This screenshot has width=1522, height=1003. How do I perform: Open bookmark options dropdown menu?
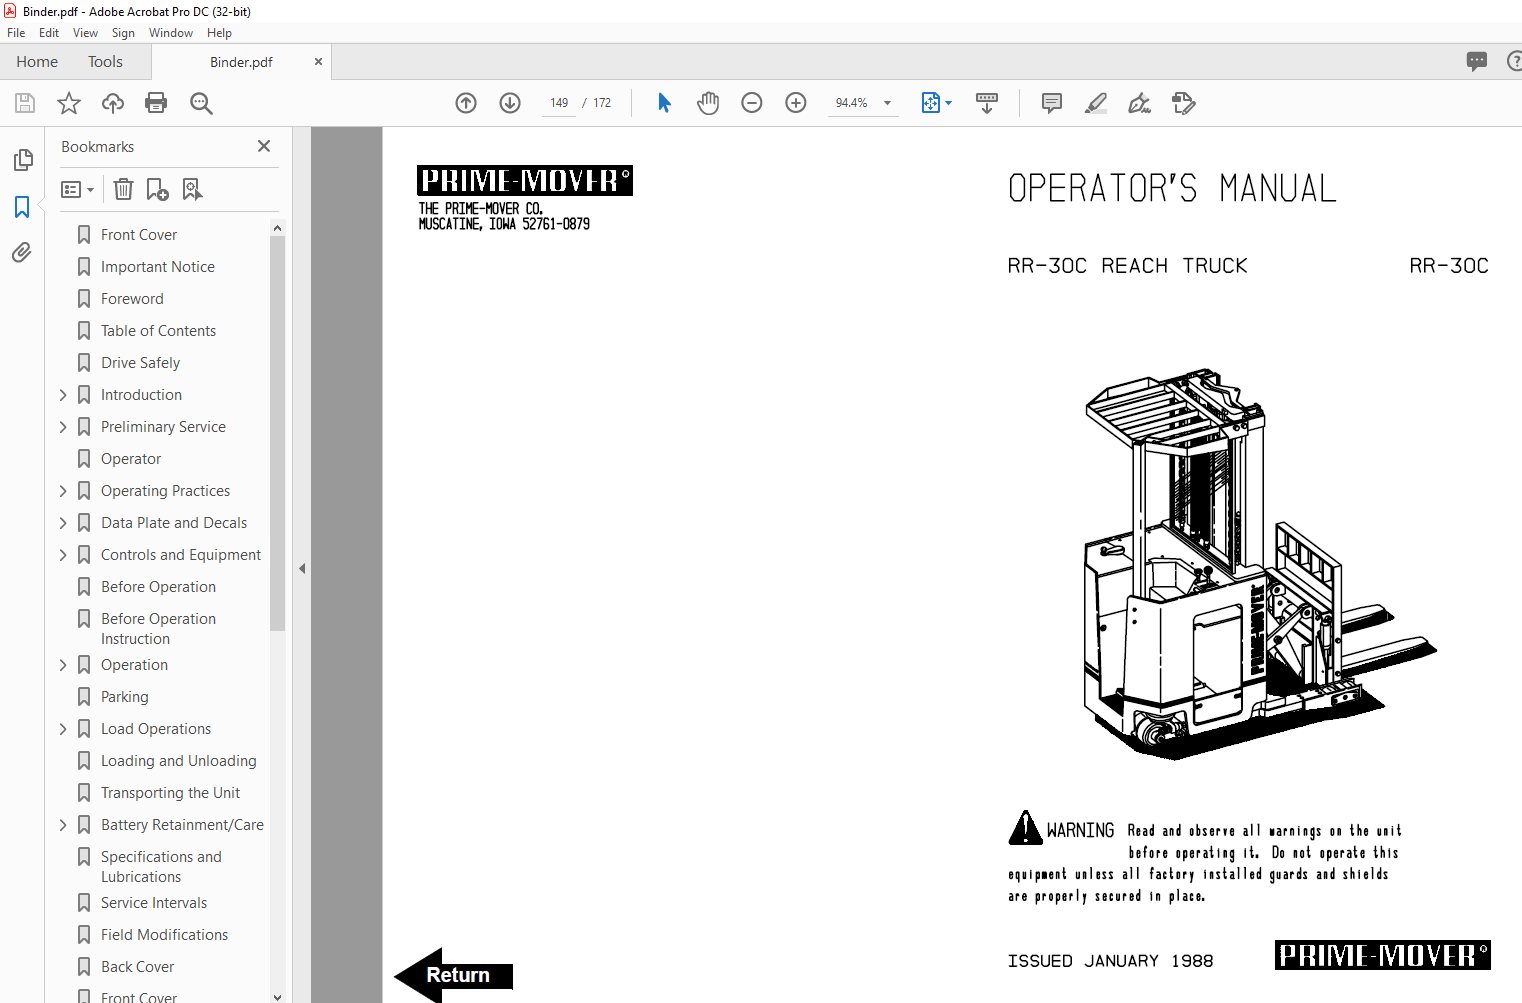coord(78,189)
